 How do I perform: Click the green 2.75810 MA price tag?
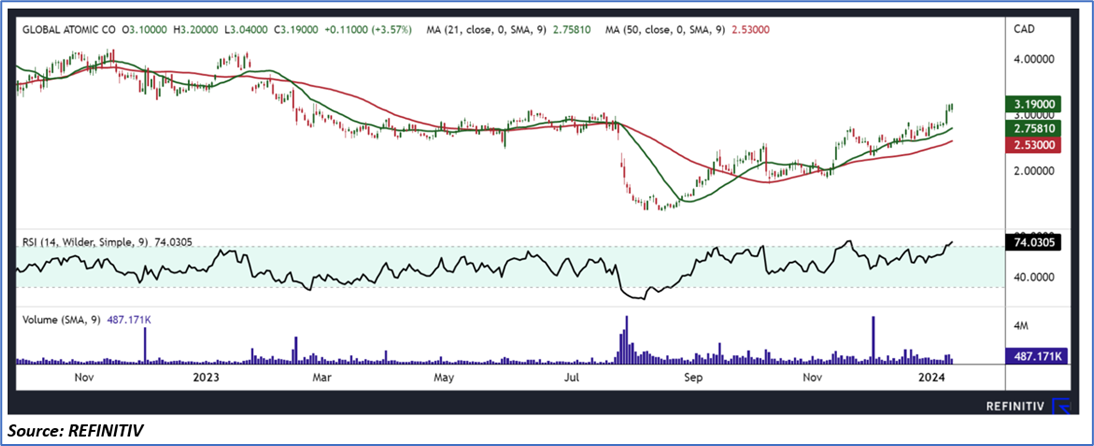(1033, 128)
